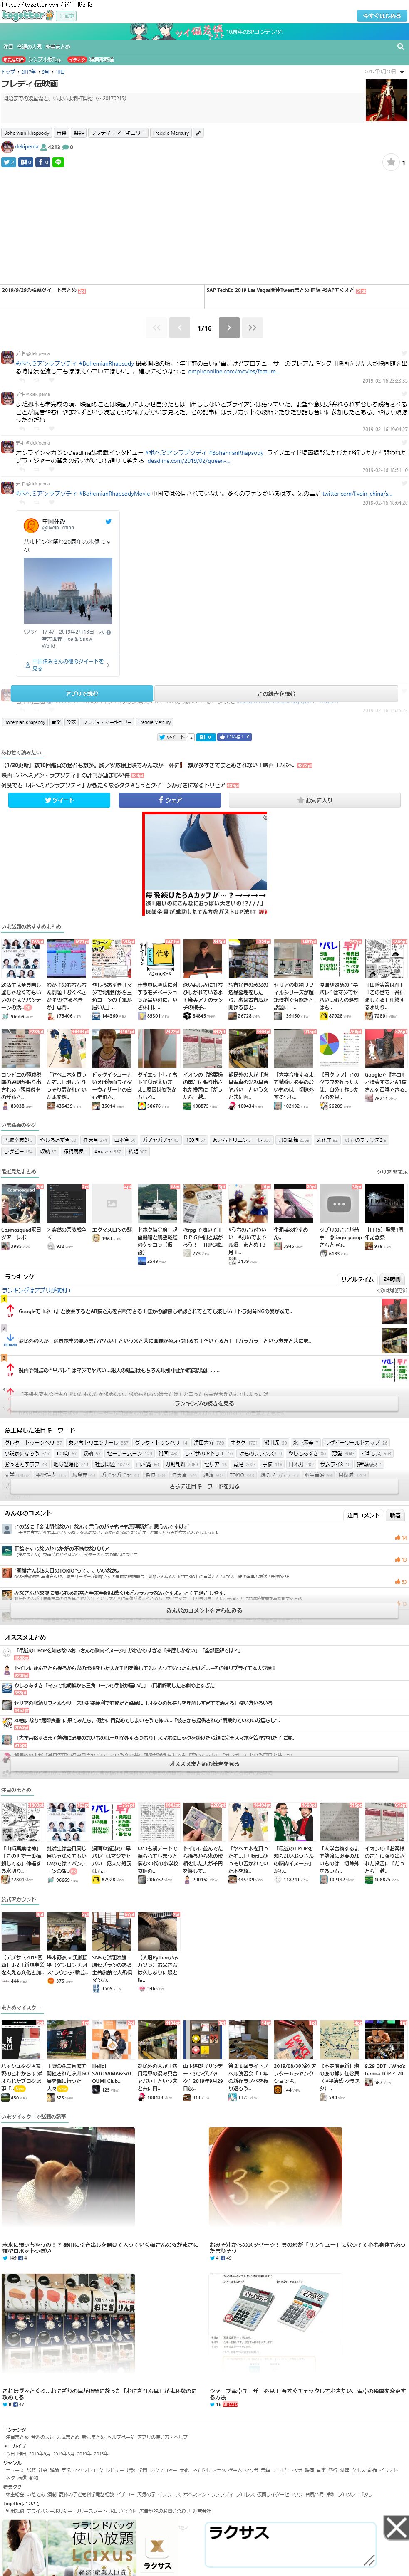Open the Bohemian Rhapsody tag under the title
The height and width of the screenshot is (2576, 409).
click(x=26, y=133)
